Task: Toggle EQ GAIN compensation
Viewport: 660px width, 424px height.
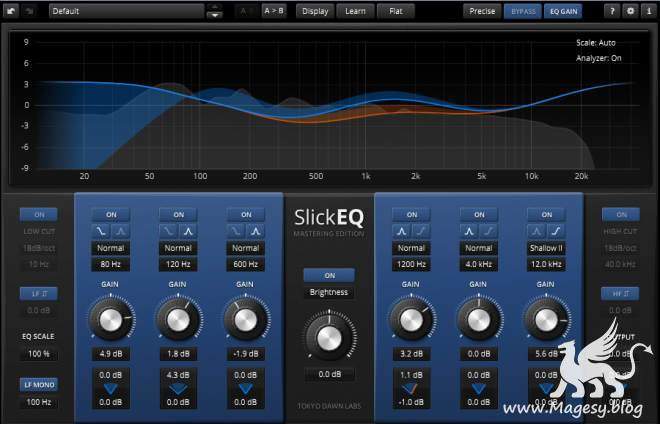Action: pyautogui.click(x=563, y=11)
